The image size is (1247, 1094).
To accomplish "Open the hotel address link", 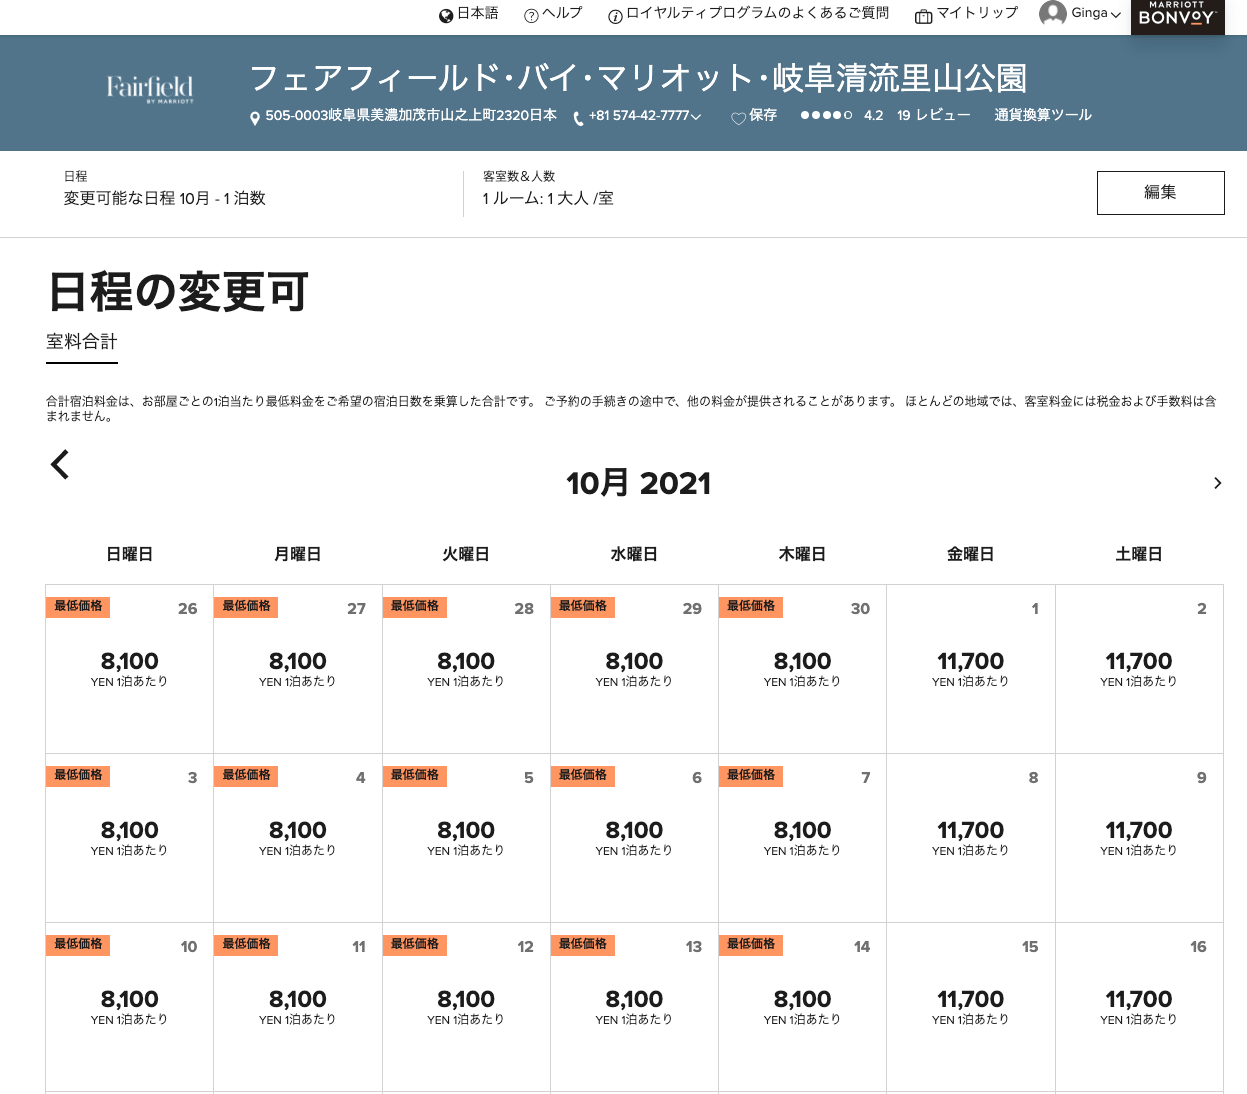I will click(411, 115).
